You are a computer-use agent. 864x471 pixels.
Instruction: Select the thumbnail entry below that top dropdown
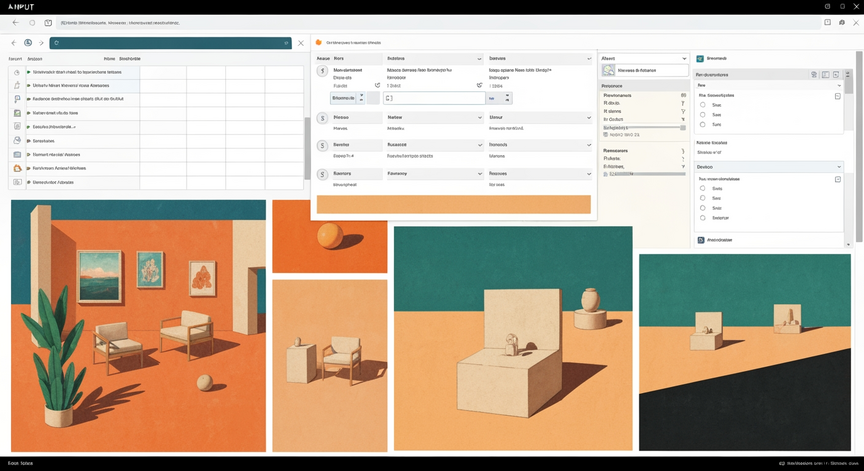point(645,71)
